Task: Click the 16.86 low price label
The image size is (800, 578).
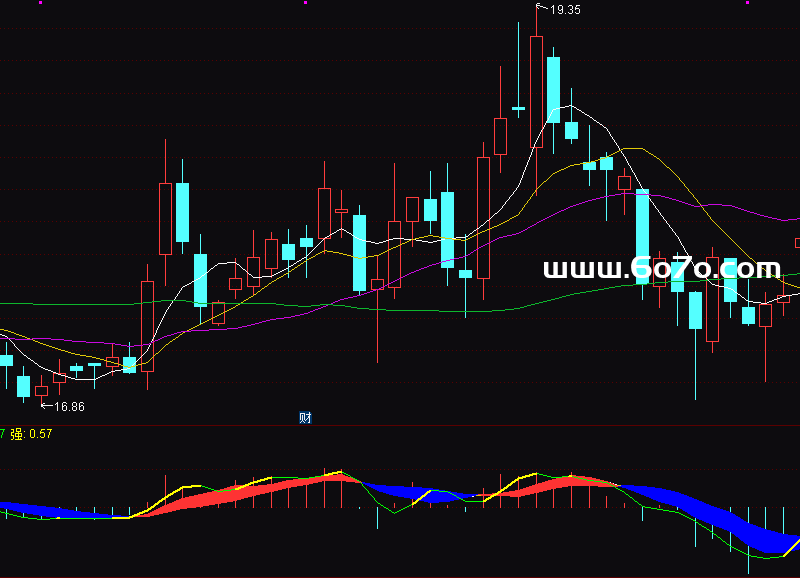Action: pyautogui.click(x=68, y=407)
